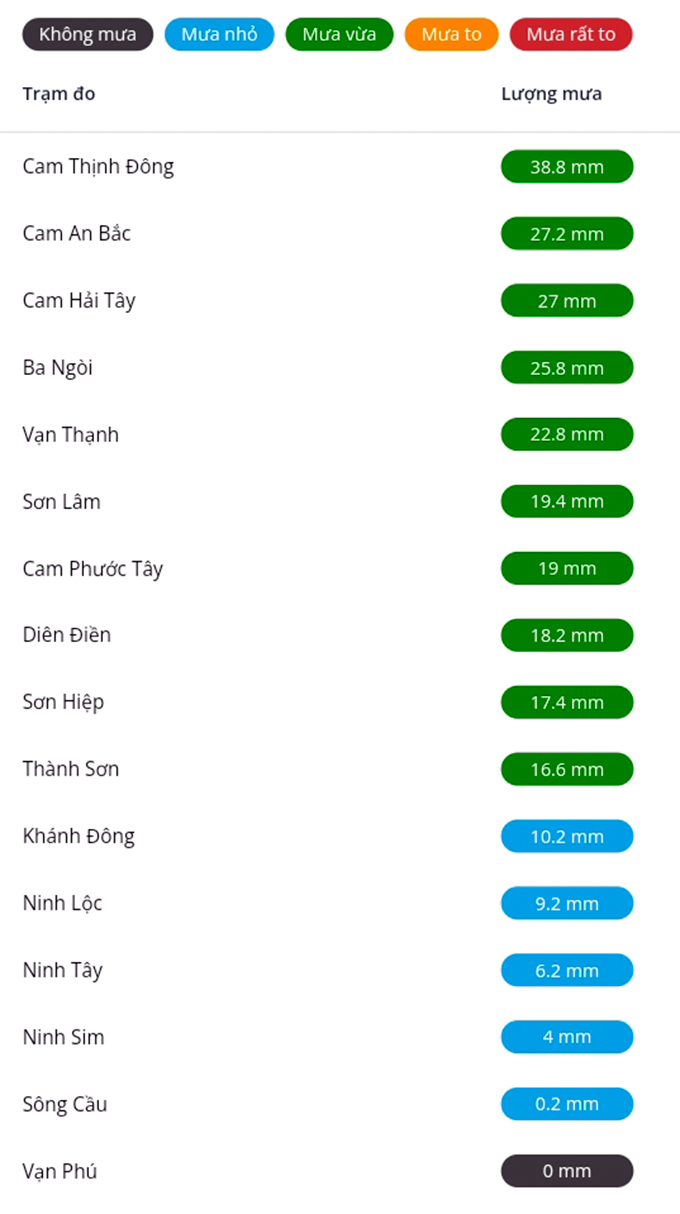Sort by 'Lượng mưa' column header
Image resolution: width=680 pixels, height=1214 pixels.
pos(551,94)
